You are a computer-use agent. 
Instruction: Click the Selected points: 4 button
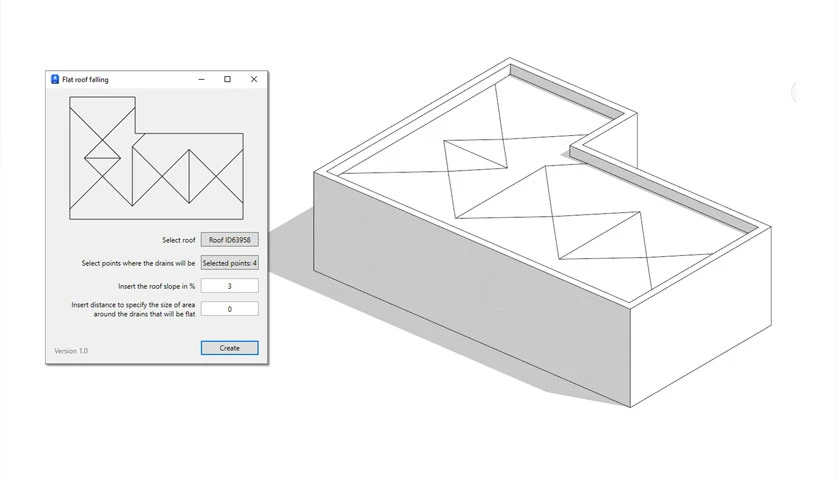(x=230, y=263)
